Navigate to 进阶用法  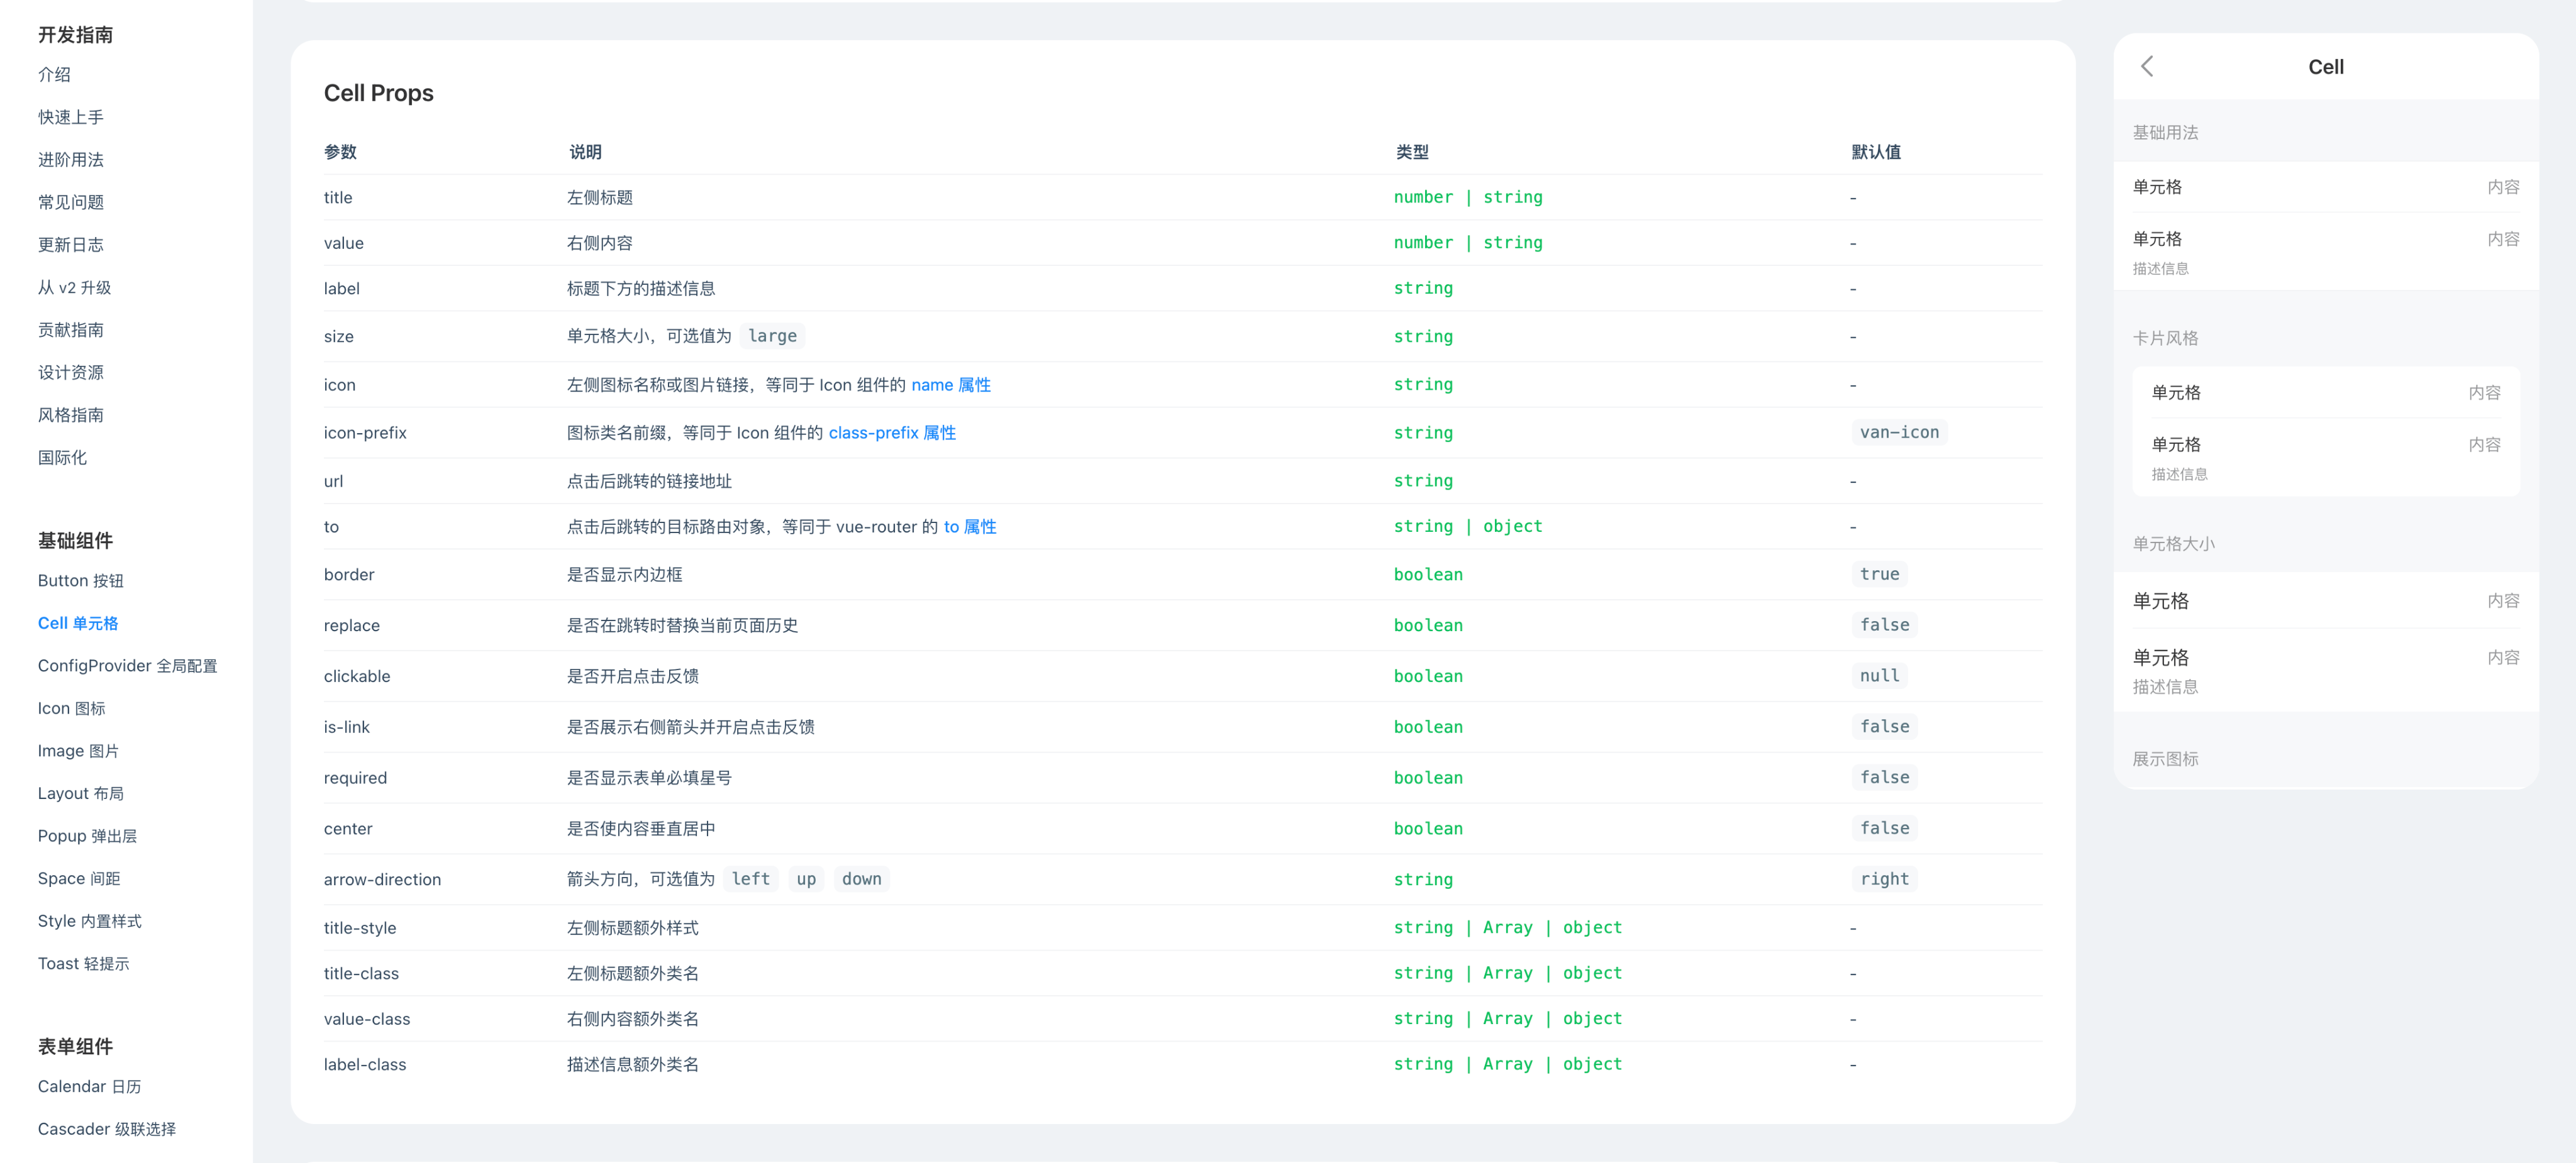pyautogui.click(x=70, y=160)
